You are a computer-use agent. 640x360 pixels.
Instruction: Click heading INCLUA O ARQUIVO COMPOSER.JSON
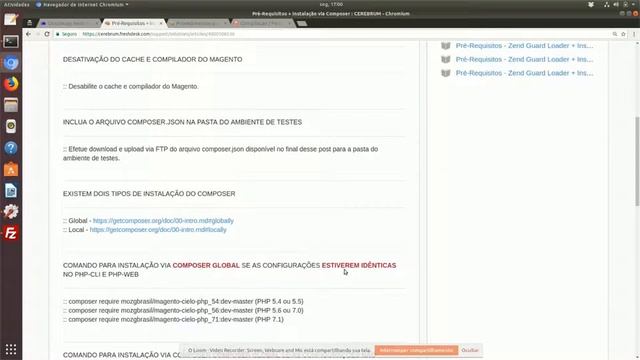pyautogui.click(x=182, y=122)
